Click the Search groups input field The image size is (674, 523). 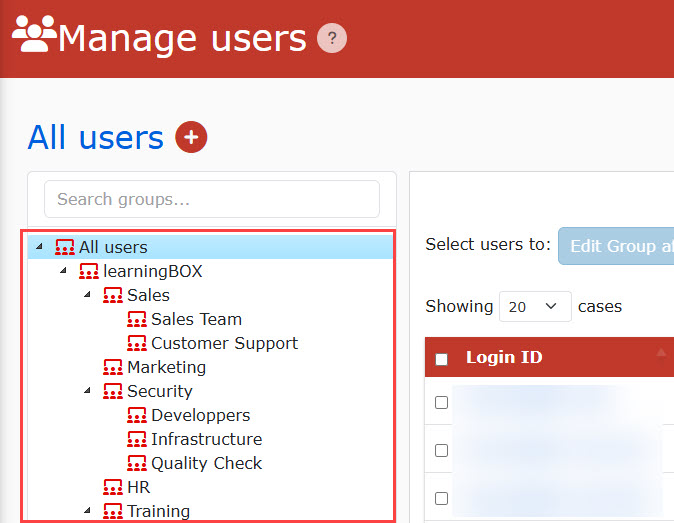pyautogui.click(x=211, y=199)
